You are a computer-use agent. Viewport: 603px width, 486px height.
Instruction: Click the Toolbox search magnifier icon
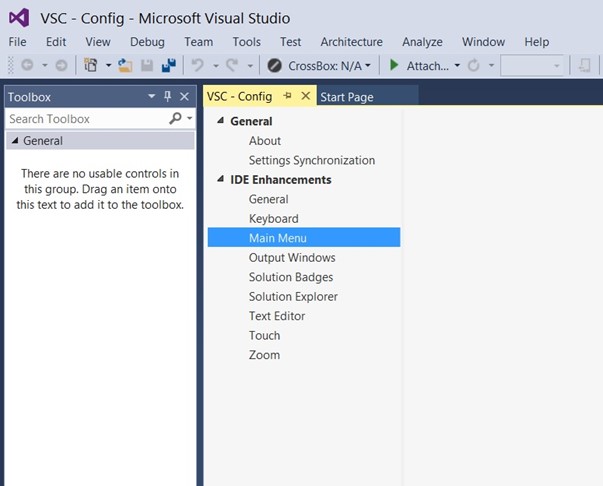click(x=175, y=118)
